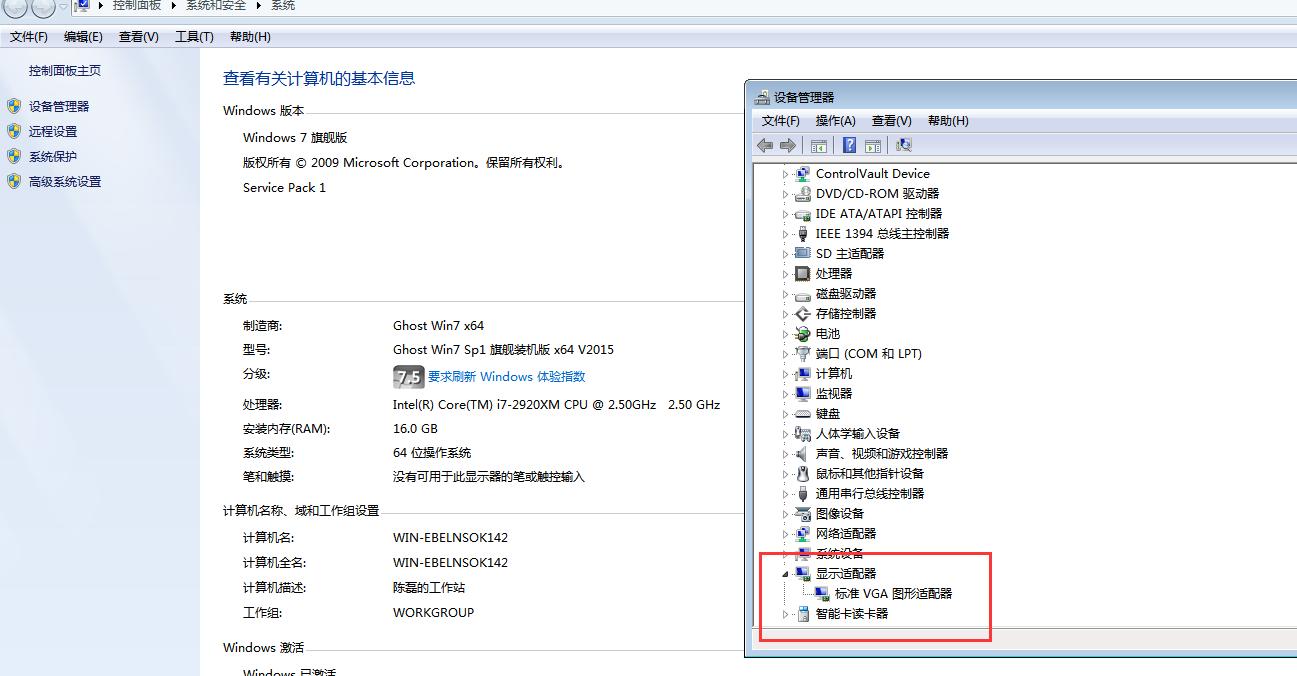Screen dimensions: 1297x676
Task: Expand the 网络适配器 category
Action: pos(786,533)
